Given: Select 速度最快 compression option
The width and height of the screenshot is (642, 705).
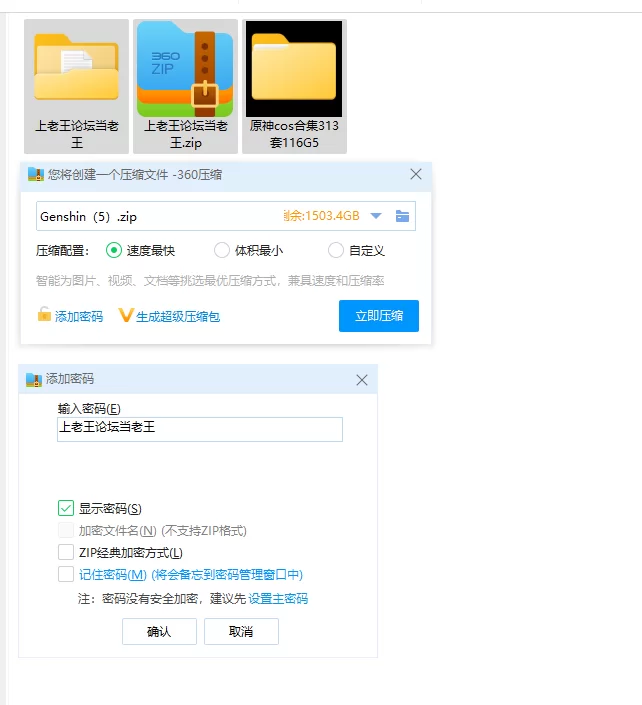Looking at the screenshot, I should (114, 250).
